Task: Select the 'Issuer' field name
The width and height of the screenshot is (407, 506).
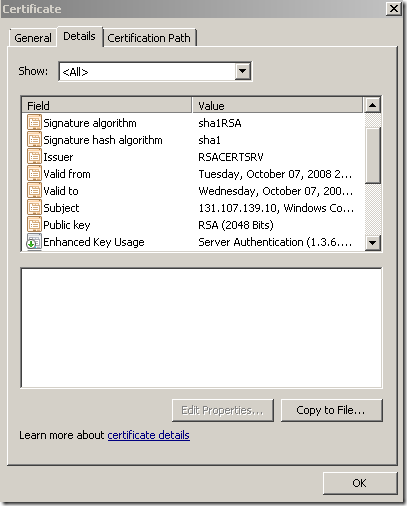Action: 58,157
